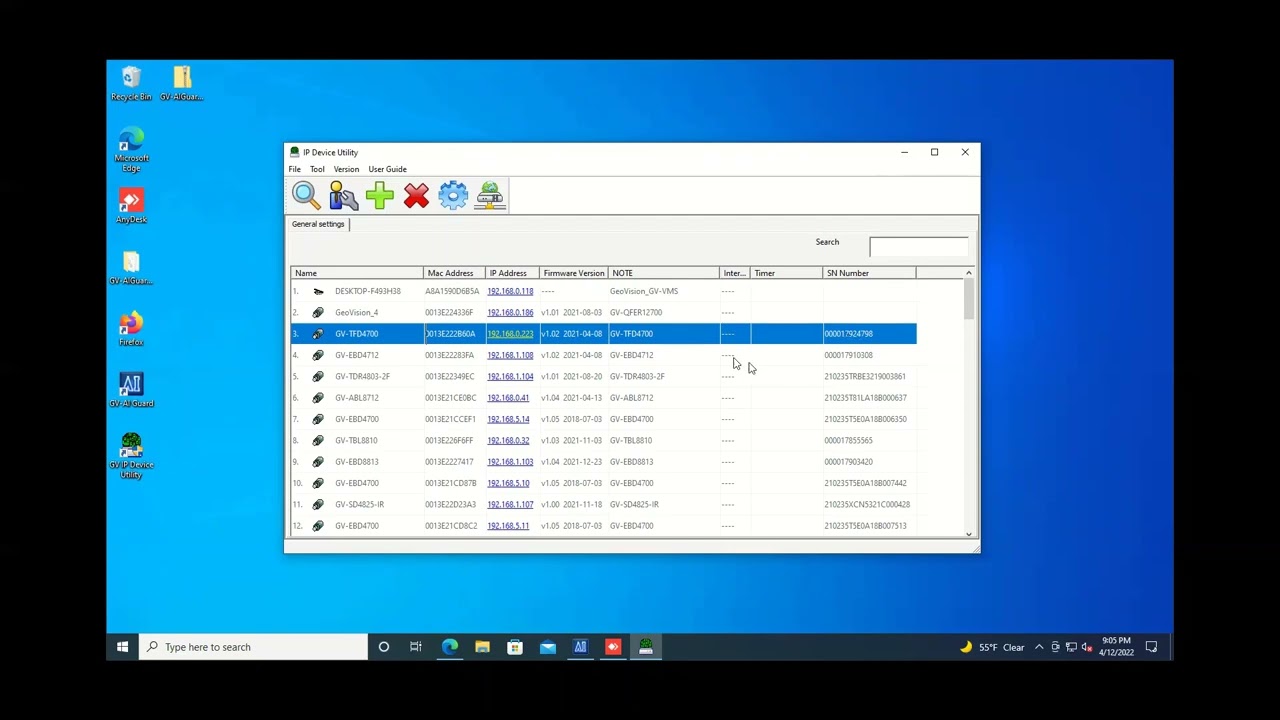Open IP link 192.168.5.10
The width and height of the screenshot is (1280, 720).
coord(508,484)
